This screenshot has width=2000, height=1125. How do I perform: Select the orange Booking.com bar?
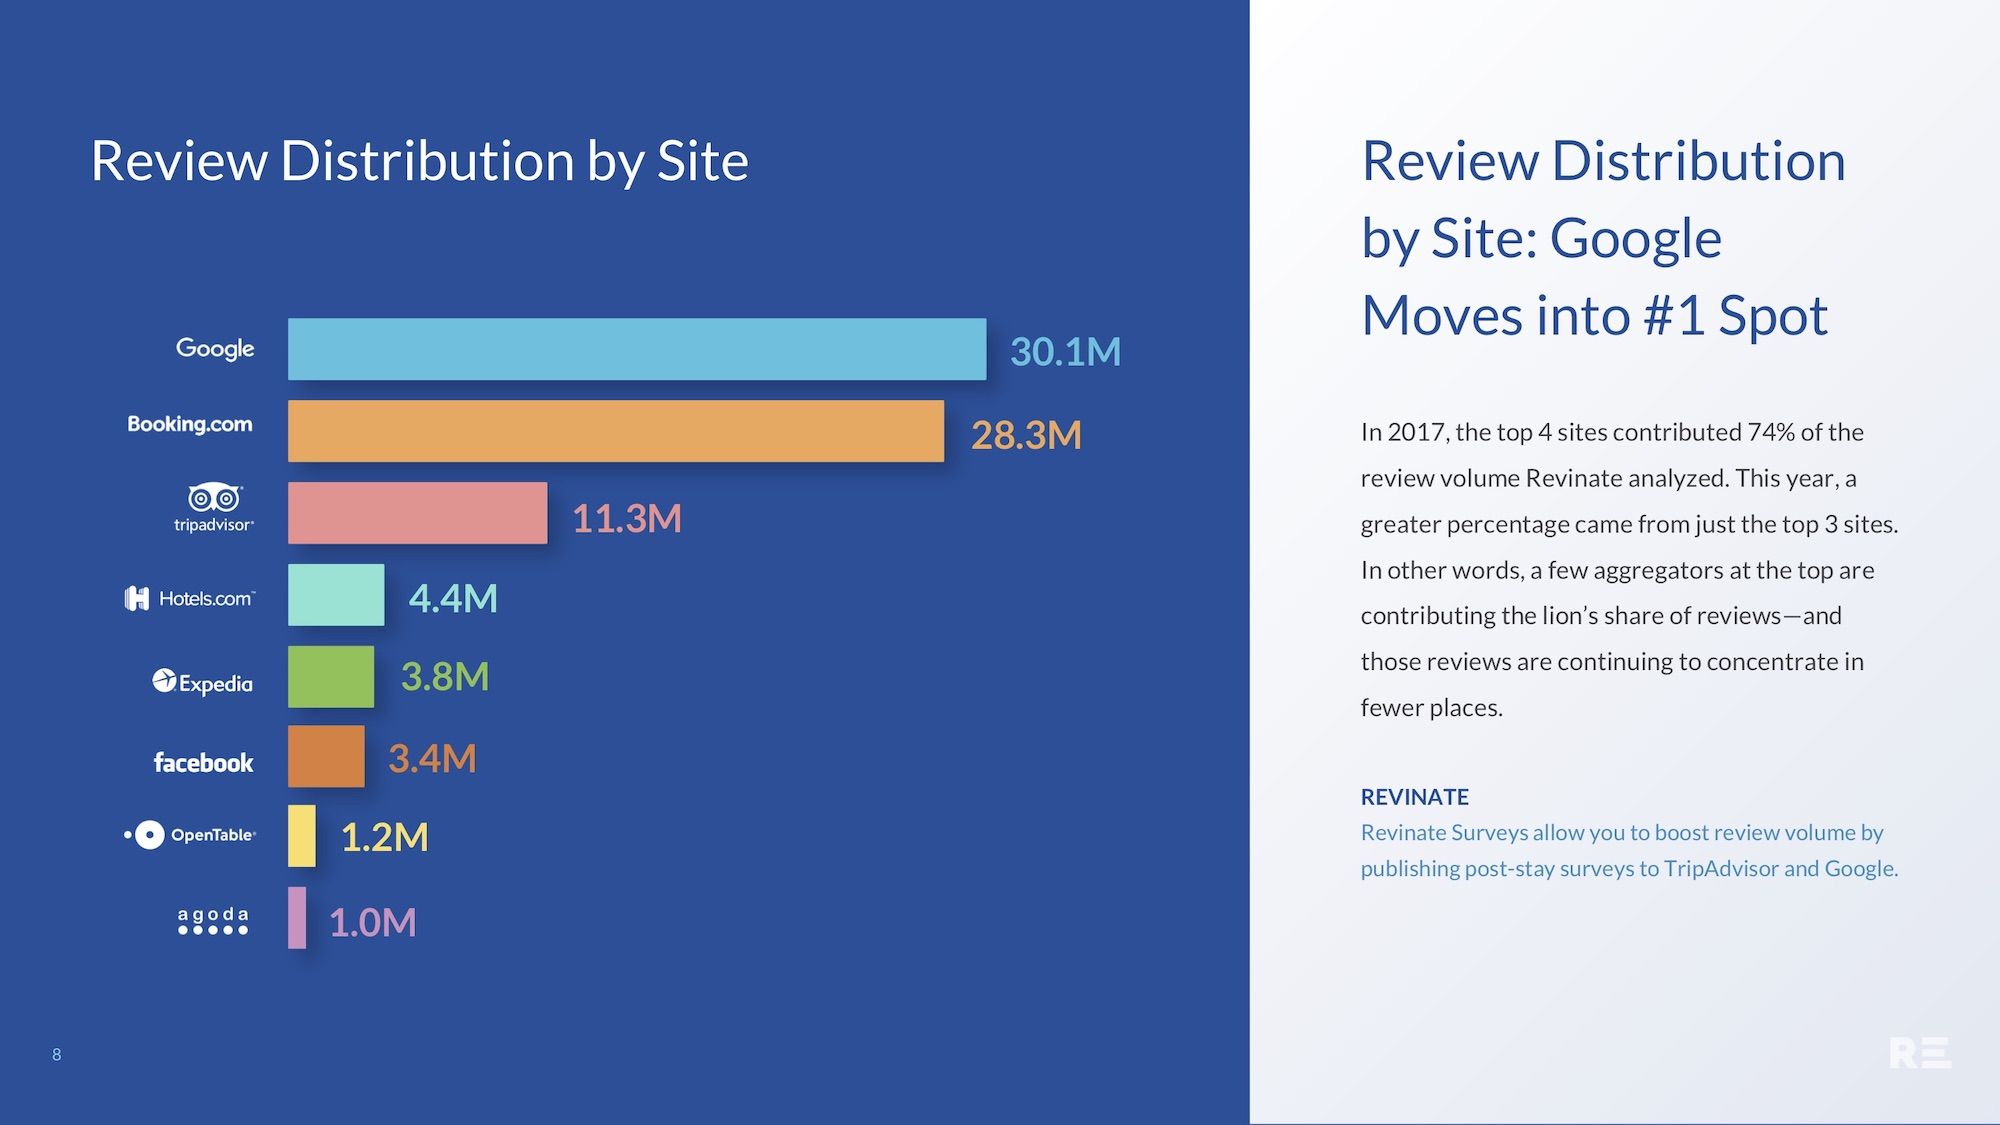616,431
